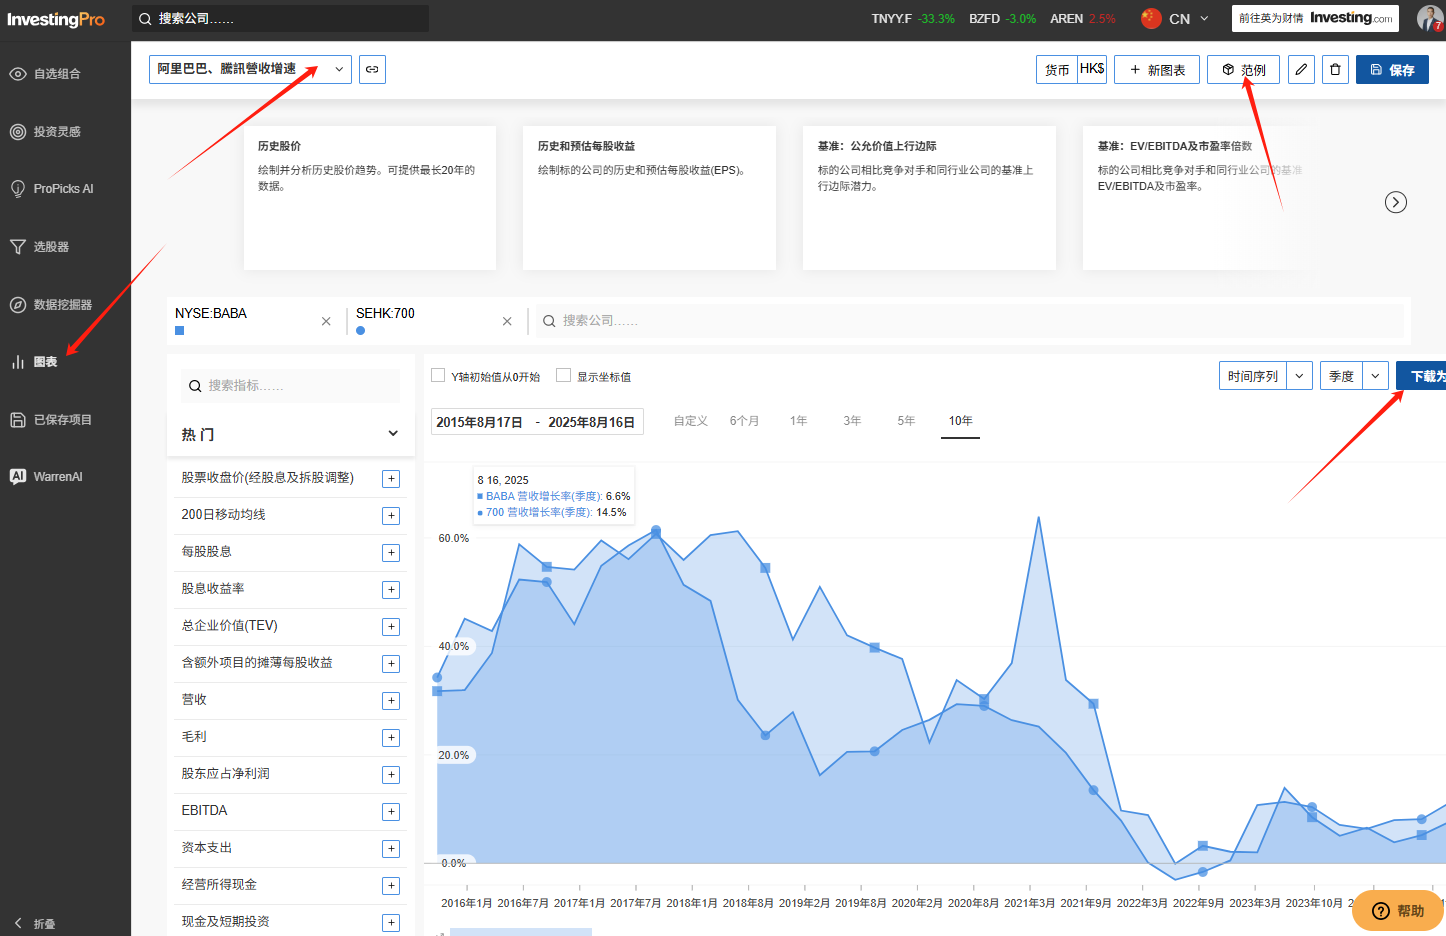The image size is (1446, 936).
Task: Enable Y轴初始值从0开始 checkbox
Action: 438,376
